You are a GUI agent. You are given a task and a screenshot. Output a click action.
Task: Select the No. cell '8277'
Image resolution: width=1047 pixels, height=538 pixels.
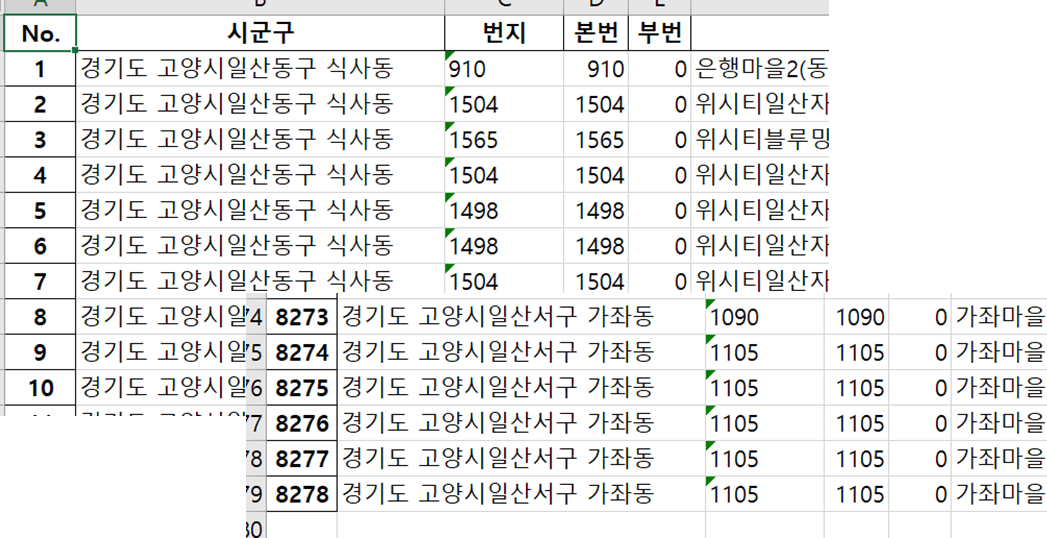coord(302,459)
